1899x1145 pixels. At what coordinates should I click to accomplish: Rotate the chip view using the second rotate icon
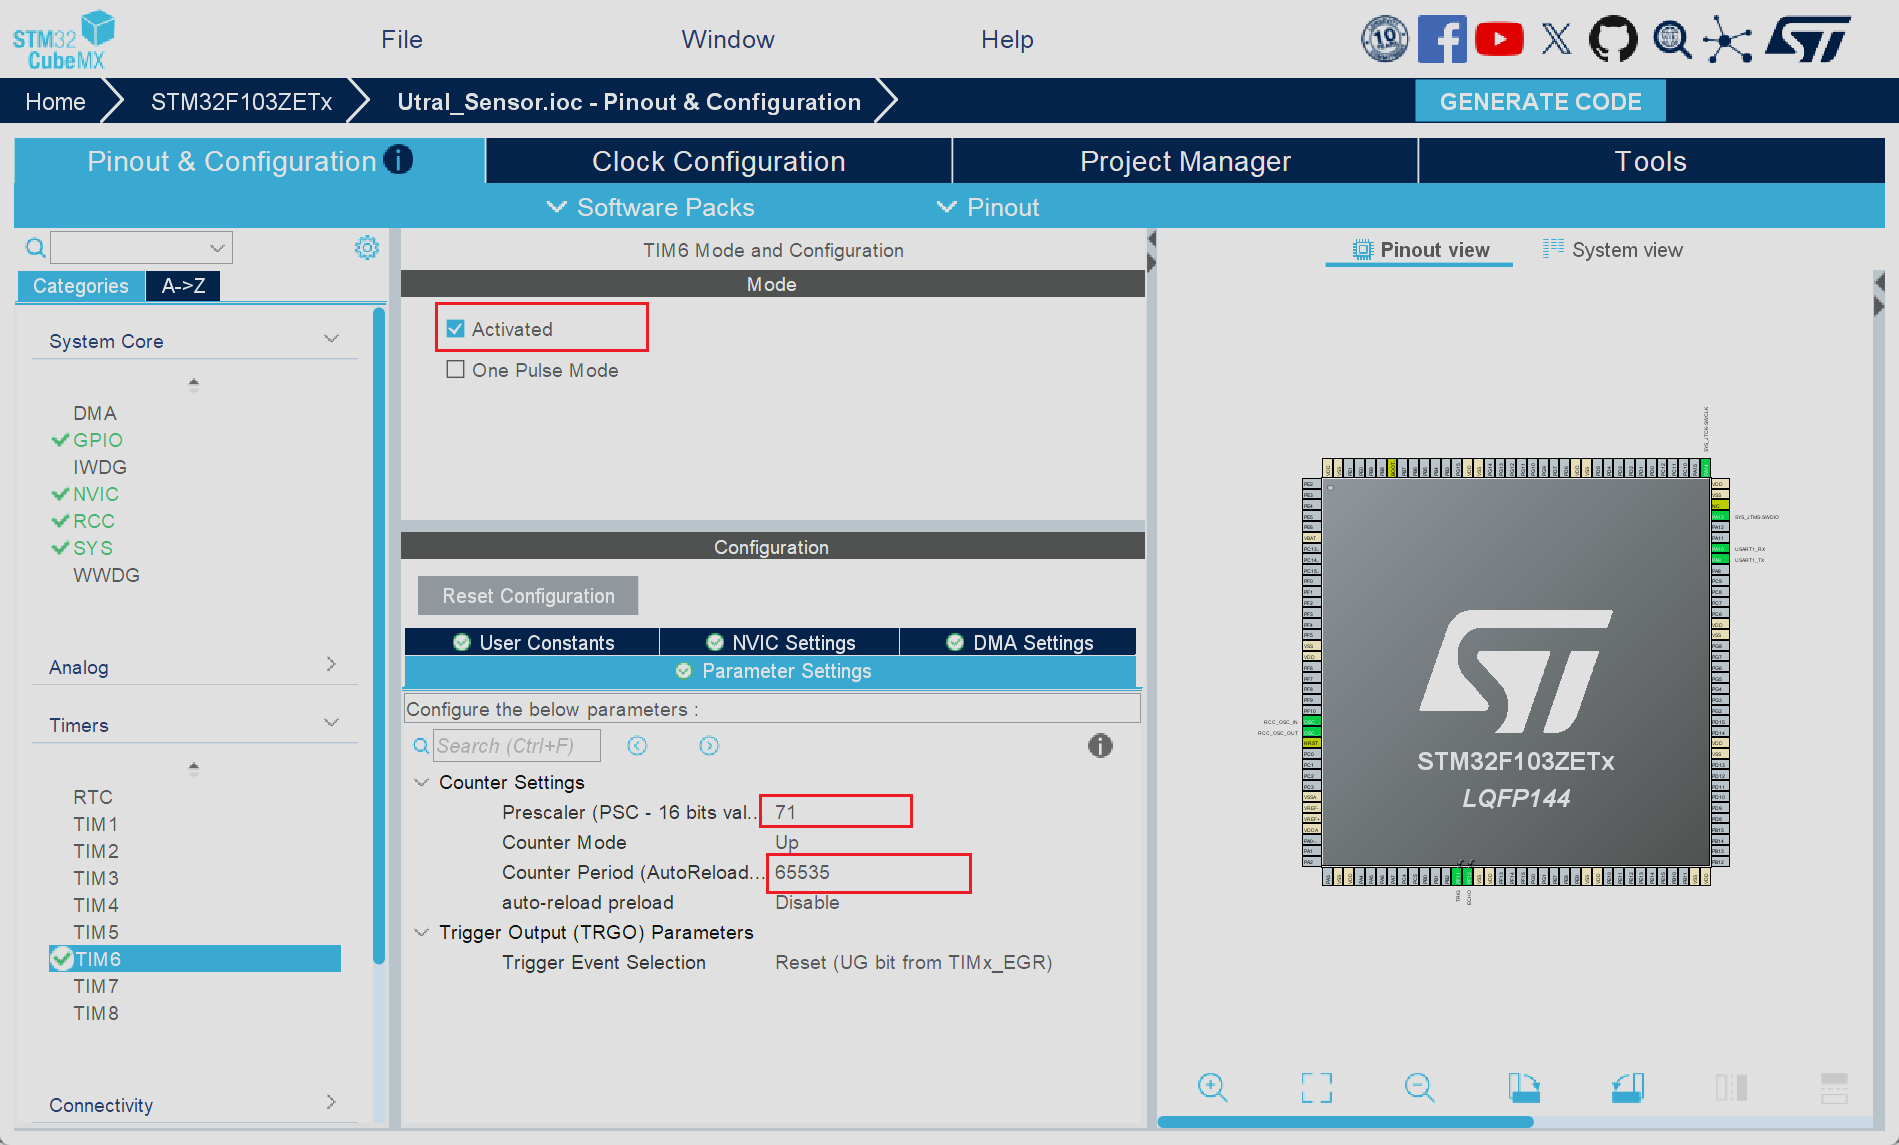tap(1628, 1087)
